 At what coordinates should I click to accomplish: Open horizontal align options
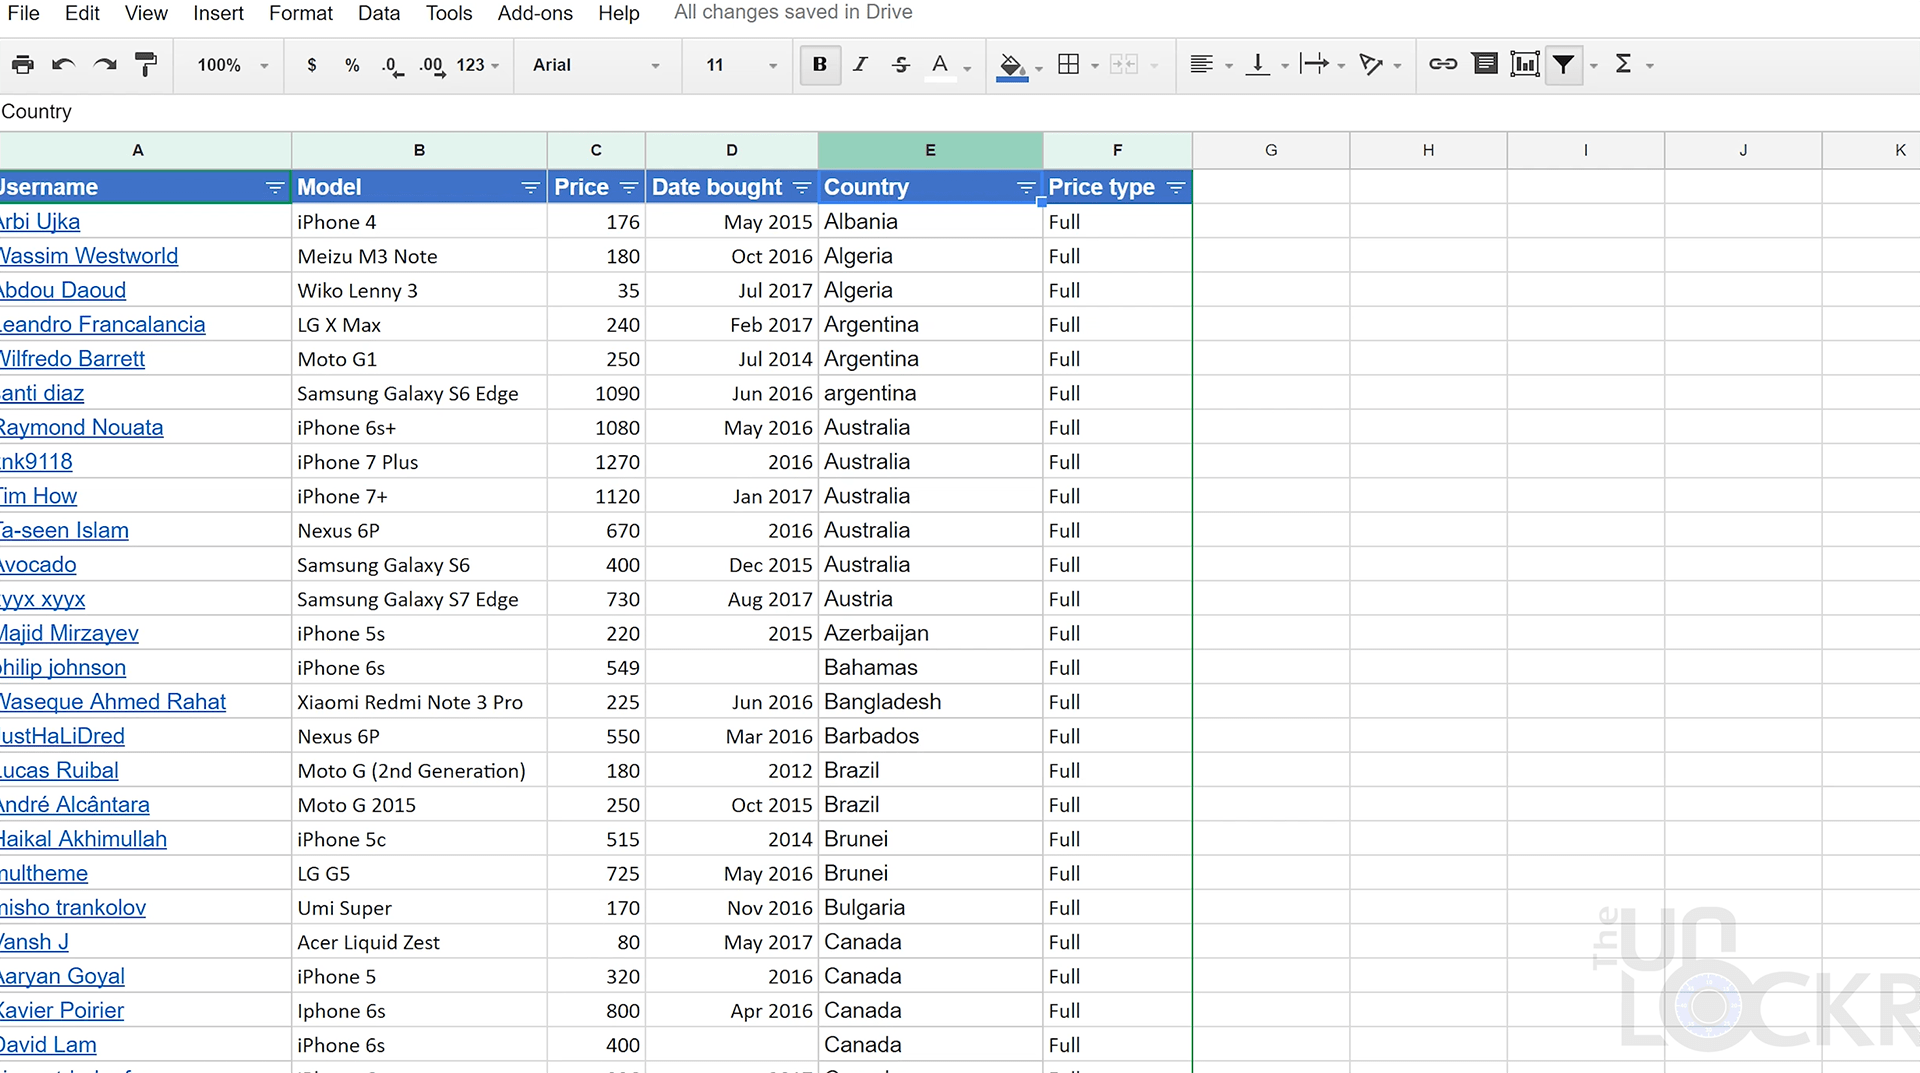(x=1202, y=65)
